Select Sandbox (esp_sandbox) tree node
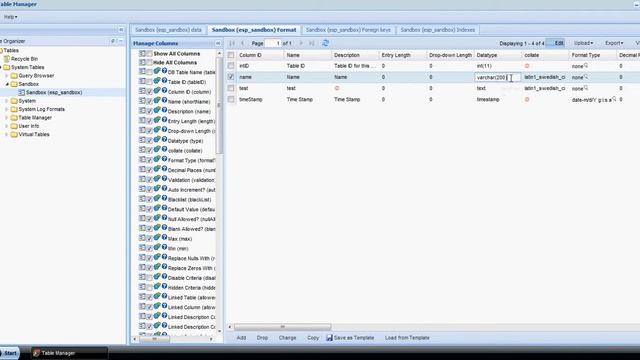 [54, 93]
